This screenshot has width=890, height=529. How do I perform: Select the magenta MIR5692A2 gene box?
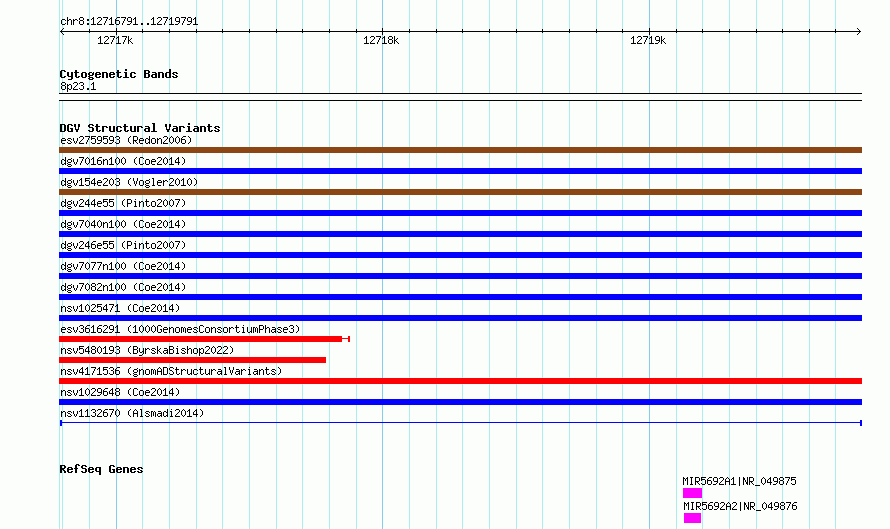pos(692,518)
